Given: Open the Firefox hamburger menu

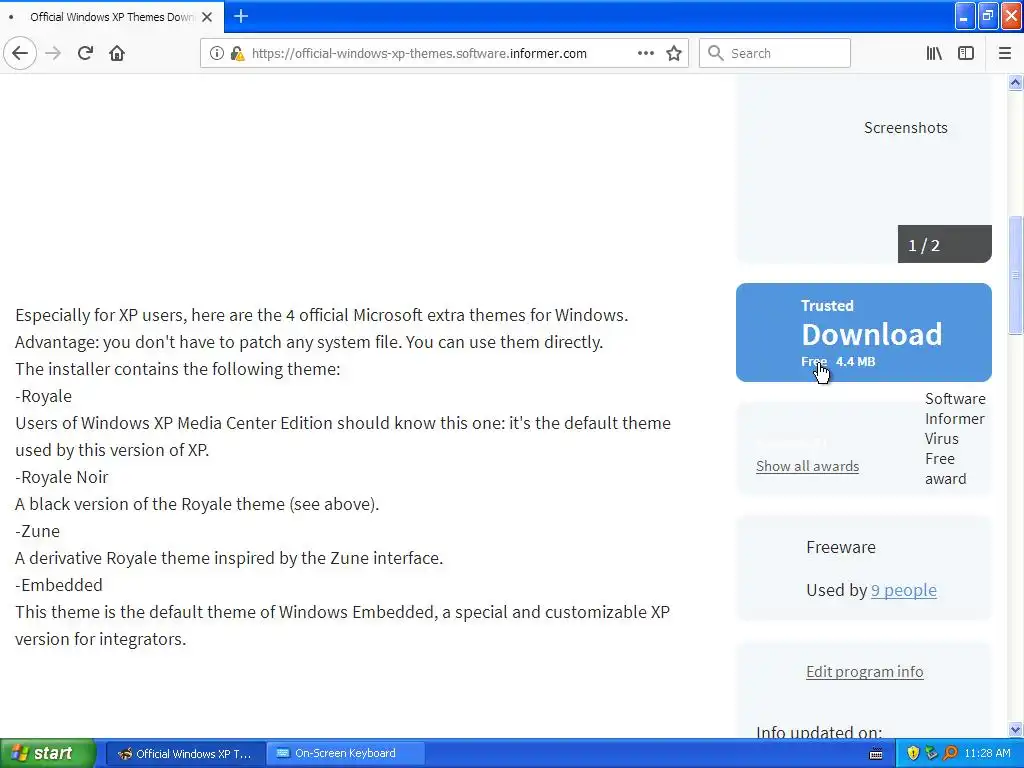Looking at the screenshot, I should click(1004, 53).
